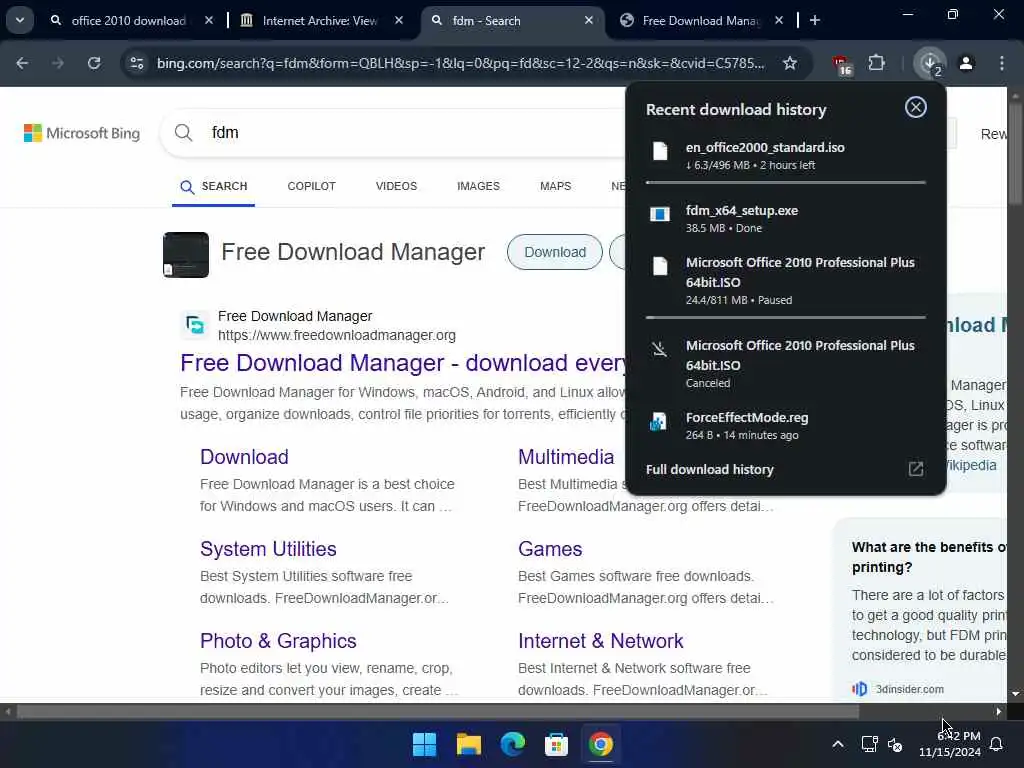
Task: Open the notification bell in the taskbar
Action: [997, 744]
